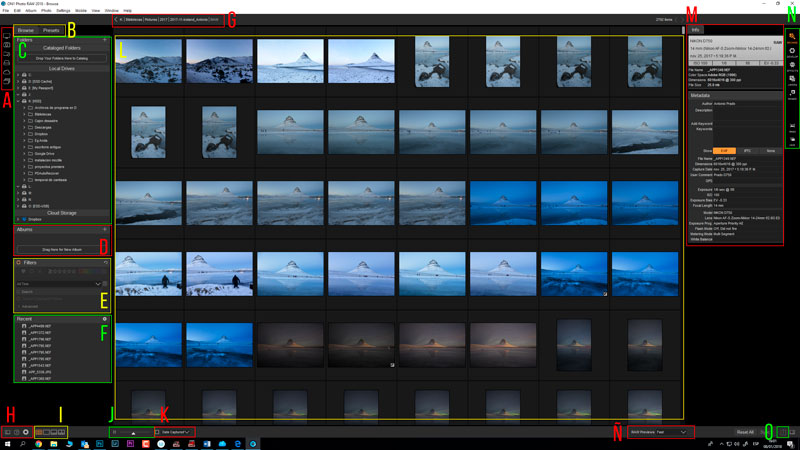Toggle the Filters panel on/off circle
Screen dimensions: 800x450
pos(19,262)
